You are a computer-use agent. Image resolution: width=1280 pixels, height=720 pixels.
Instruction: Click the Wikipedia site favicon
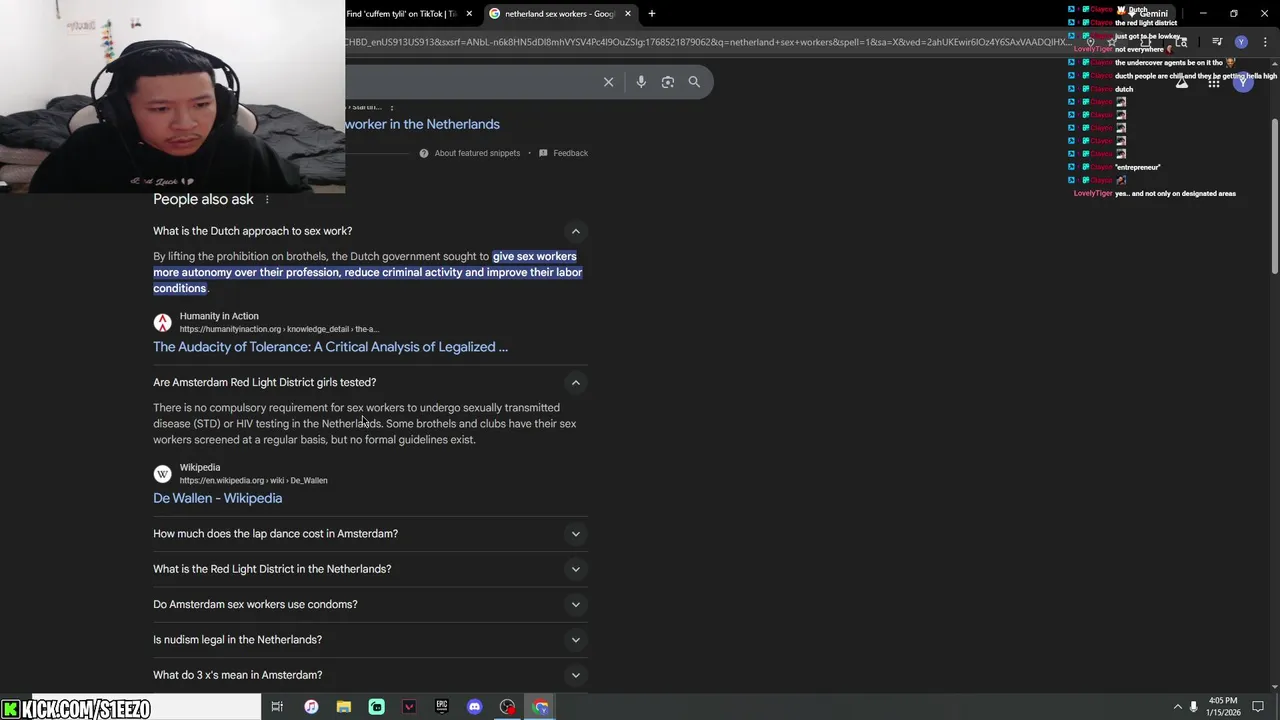[x=162, y=474]
